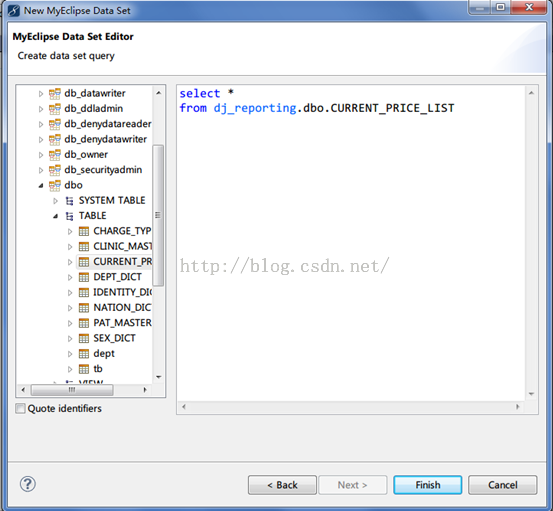Expand the SEX_DICT table columns
The height and width of the screenshot is (511, 553).
point(70,339)
